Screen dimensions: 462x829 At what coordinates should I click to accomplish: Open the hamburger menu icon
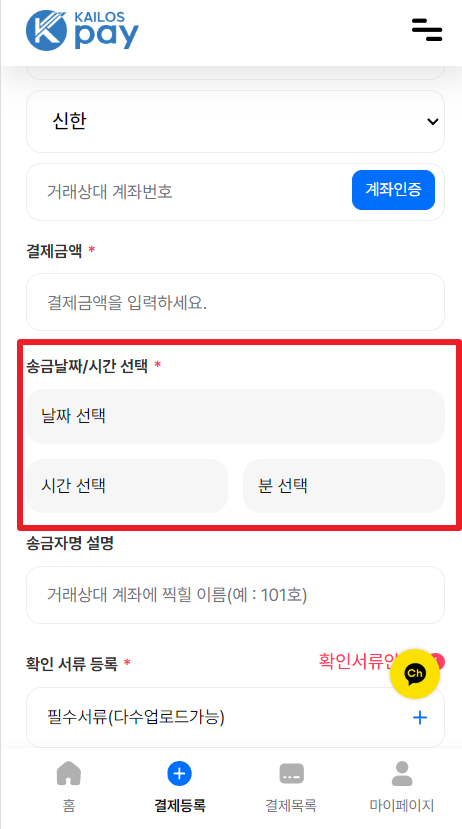(427, 30)
